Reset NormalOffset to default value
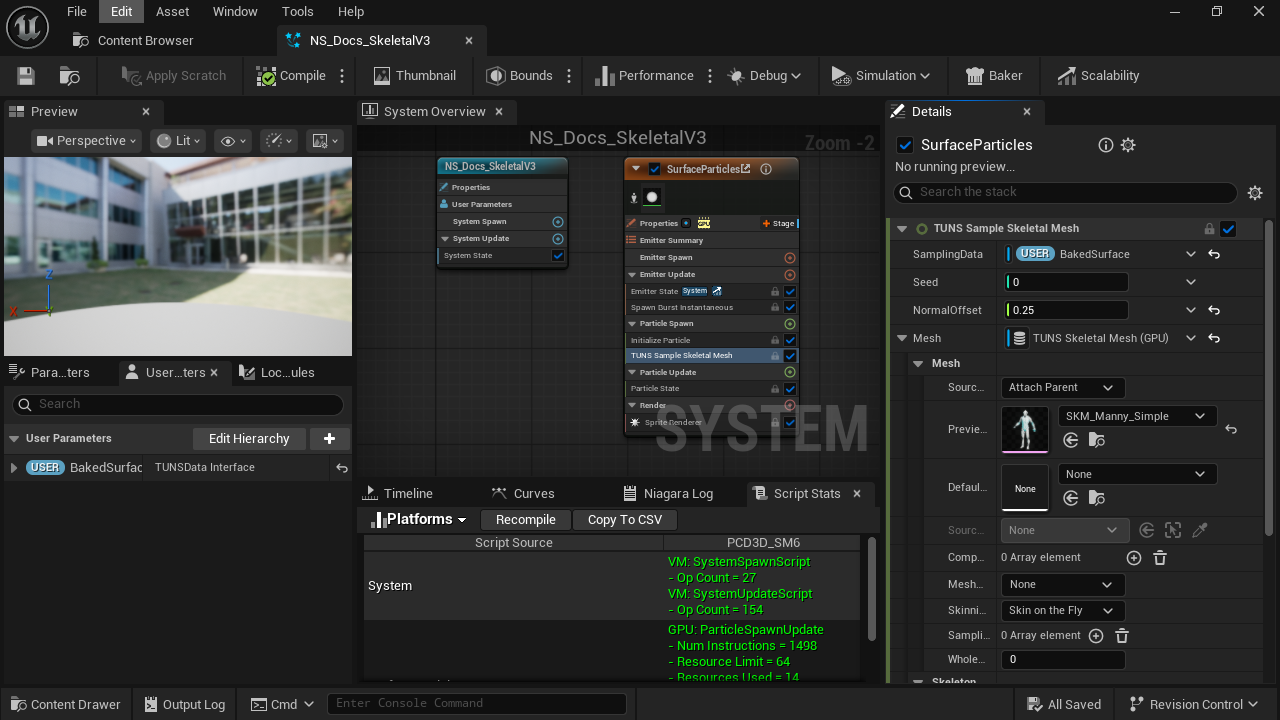 pyautogui.click(x=1213, y=311)
